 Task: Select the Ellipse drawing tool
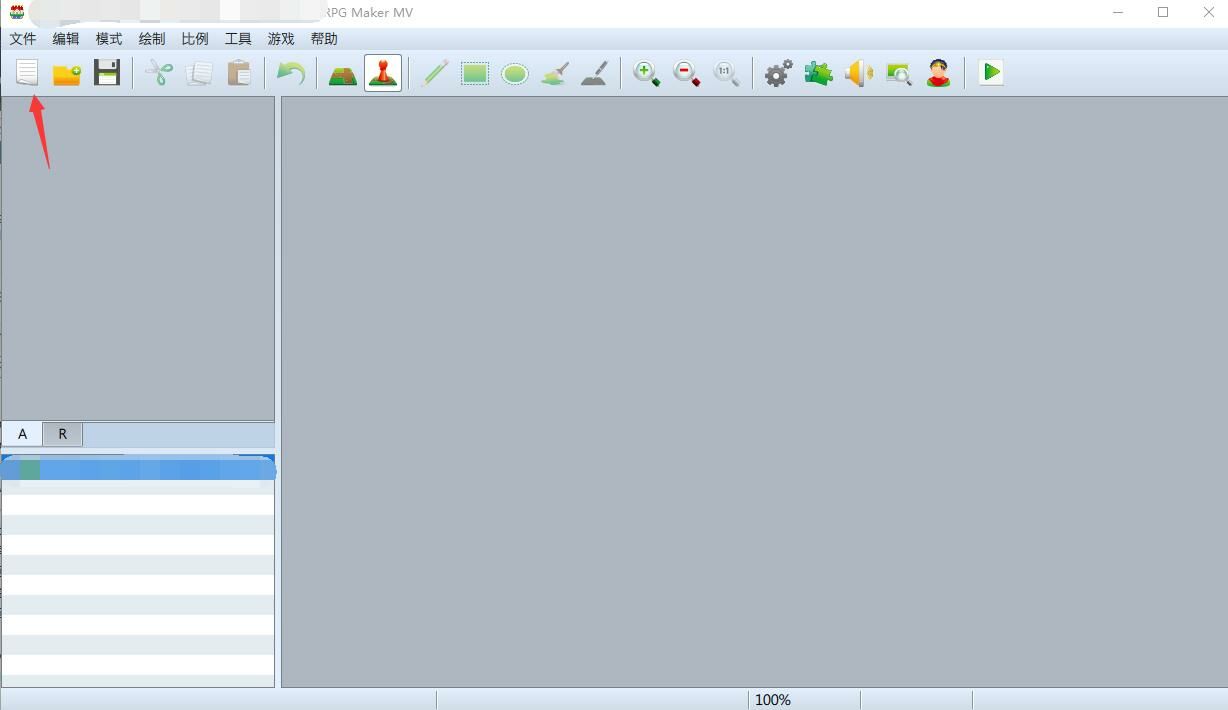(x=515, y=73)
